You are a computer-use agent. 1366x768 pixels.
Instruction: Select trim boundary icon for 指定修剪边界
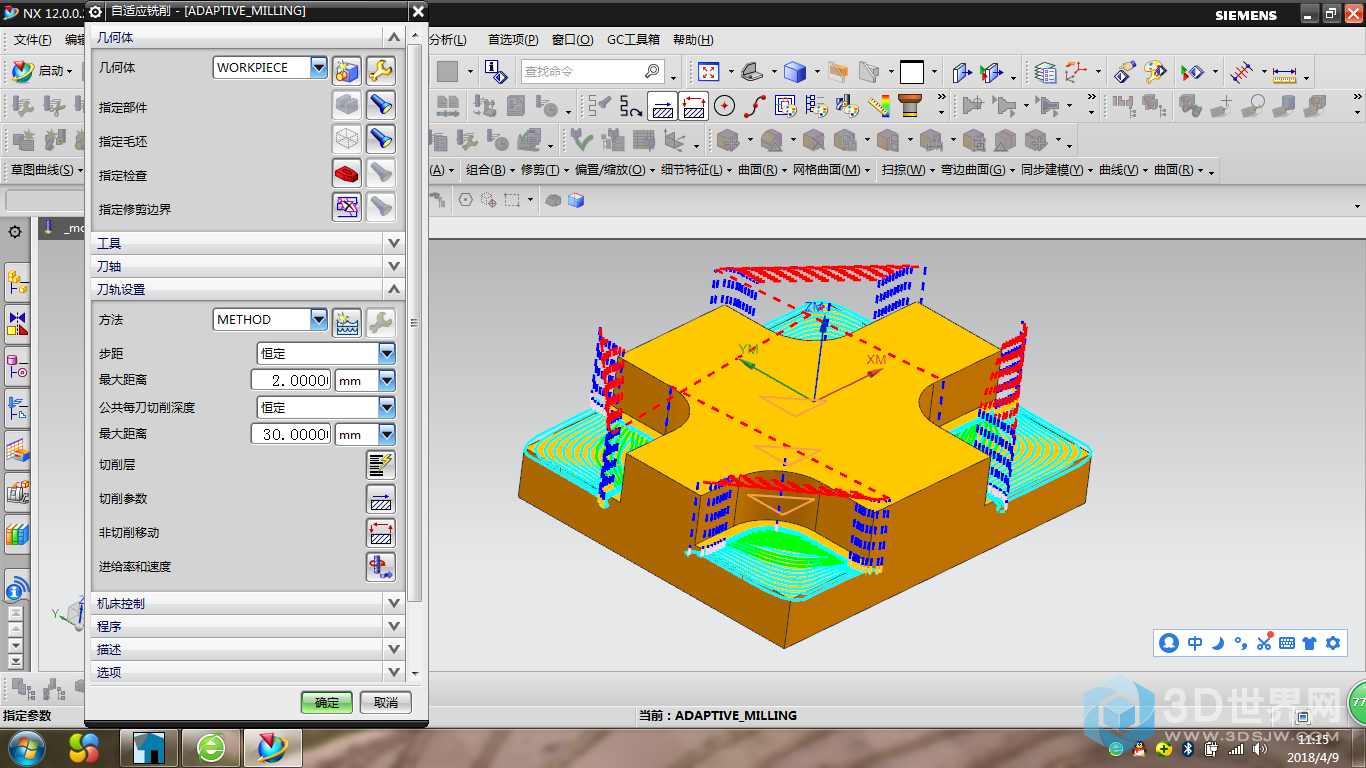[x=347, y=207]
